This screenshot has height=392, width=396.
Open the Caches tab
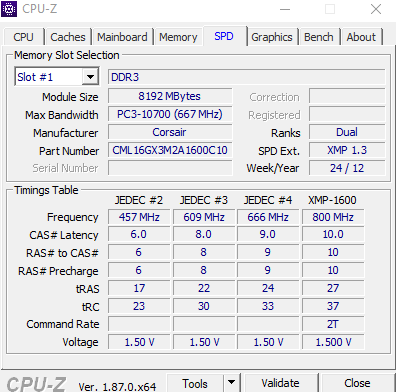tap(68, 37)
